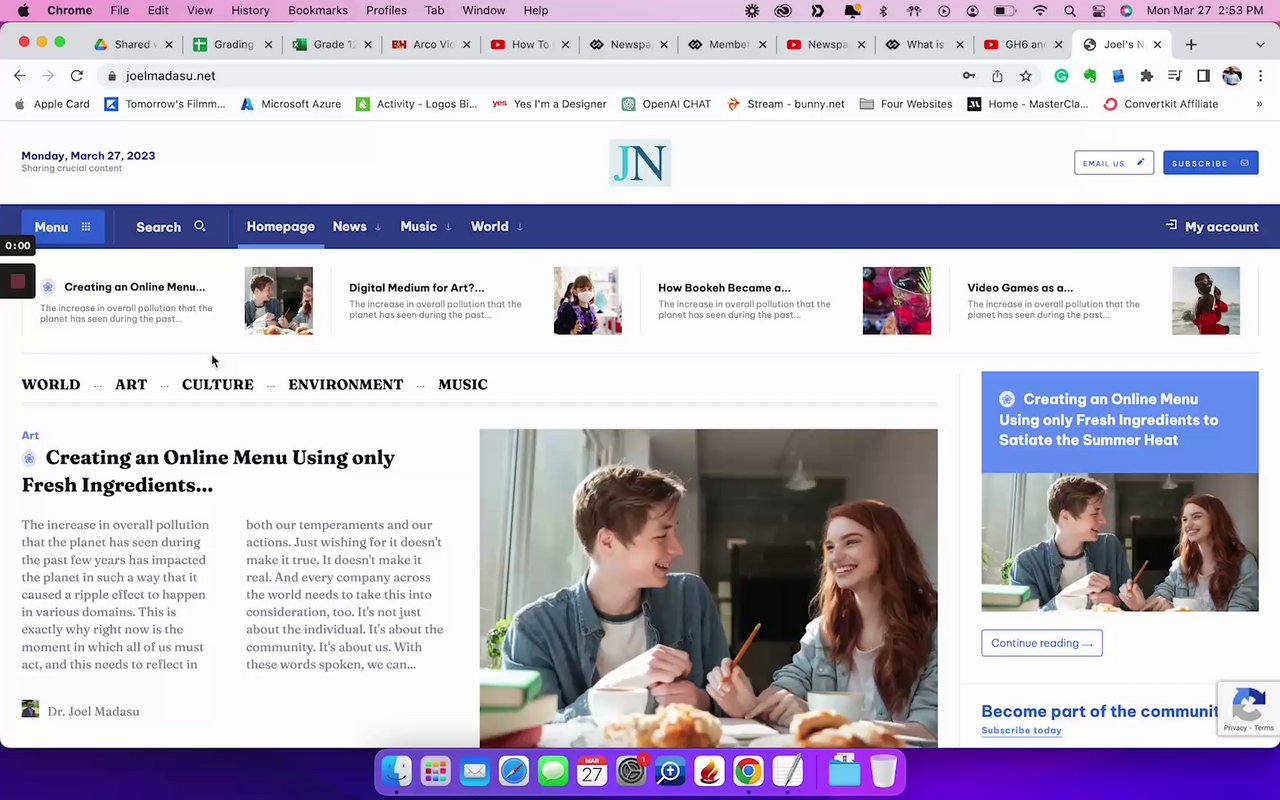Open Finder from the Dock

click(x=396, y=771)
